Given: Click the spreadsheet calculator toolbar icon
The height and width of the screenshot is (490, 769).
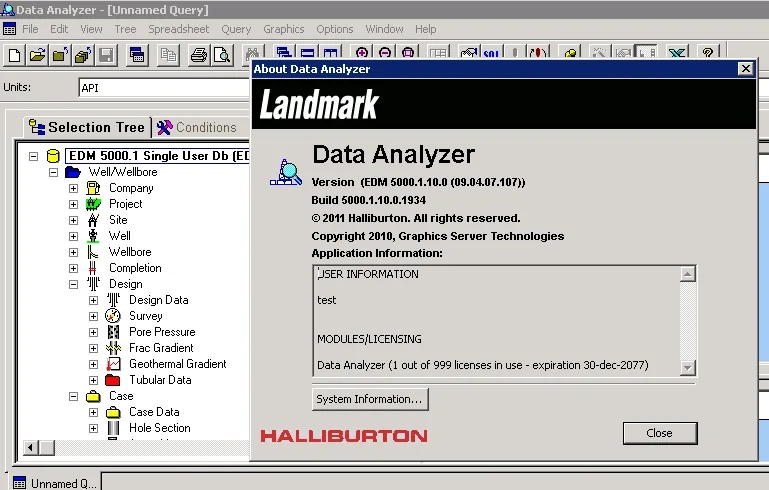Looking at the screenshot, I should point(137,55).
